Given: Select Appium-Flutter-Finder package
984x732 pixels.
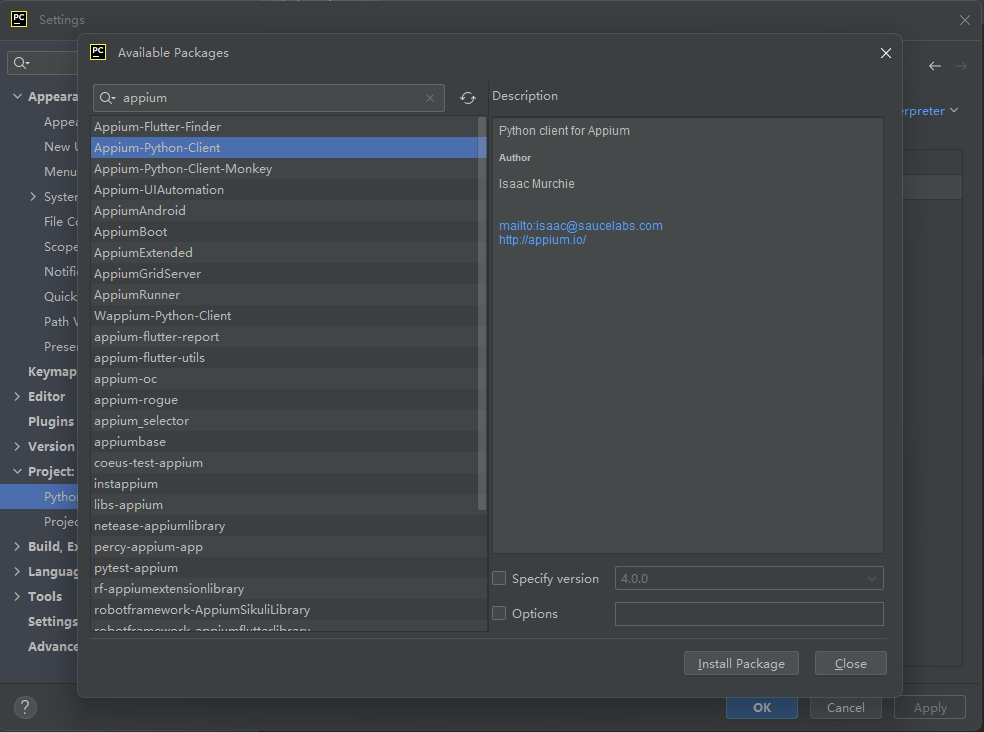Looking at the screenshot, I should (x=284, y=127).
